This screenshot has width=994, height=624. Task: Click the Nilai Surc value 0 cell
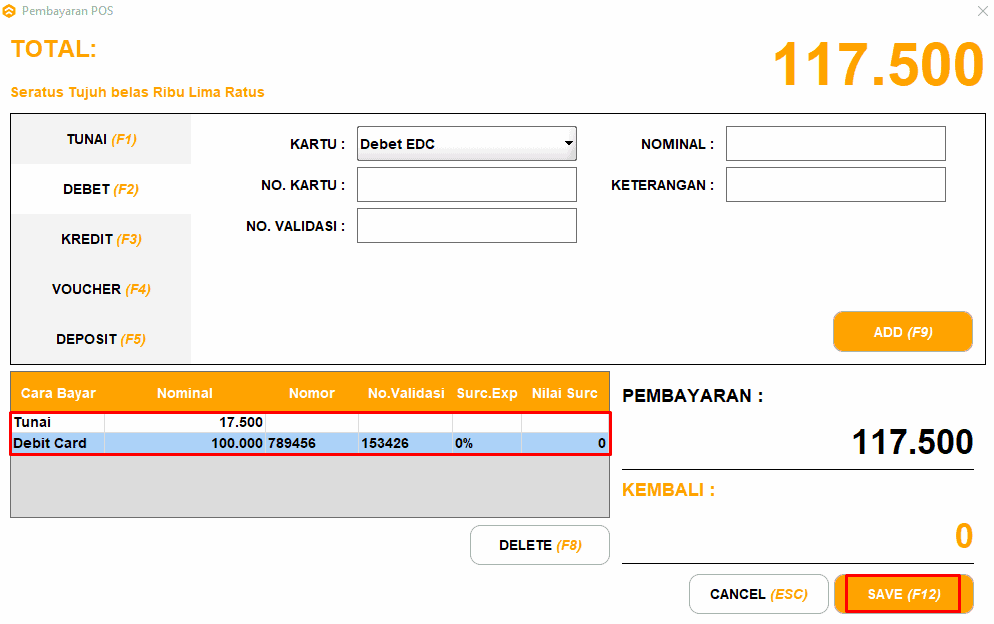point(565,443)
